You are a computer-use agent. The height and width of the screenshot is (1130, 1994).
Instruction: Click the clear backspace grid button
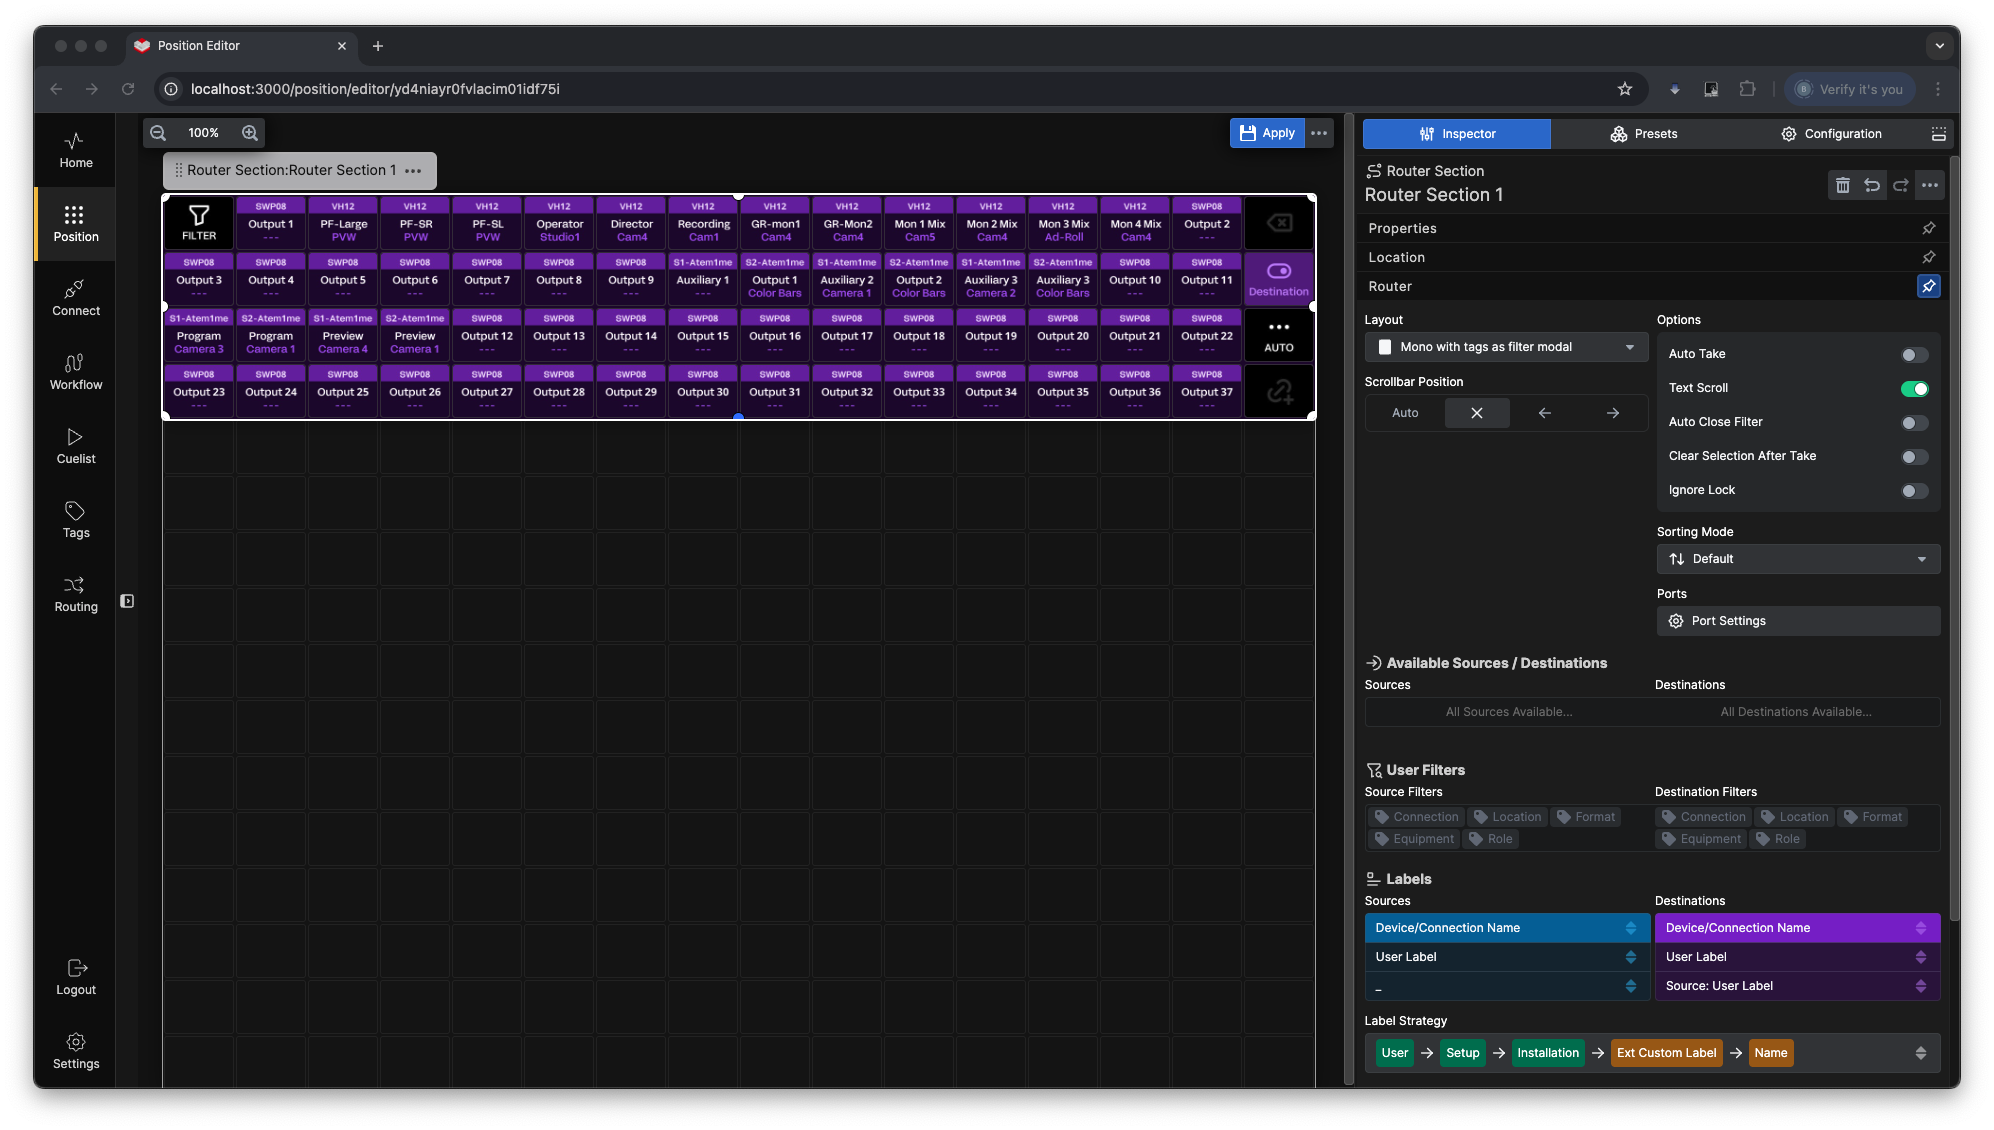[1279, 223]
